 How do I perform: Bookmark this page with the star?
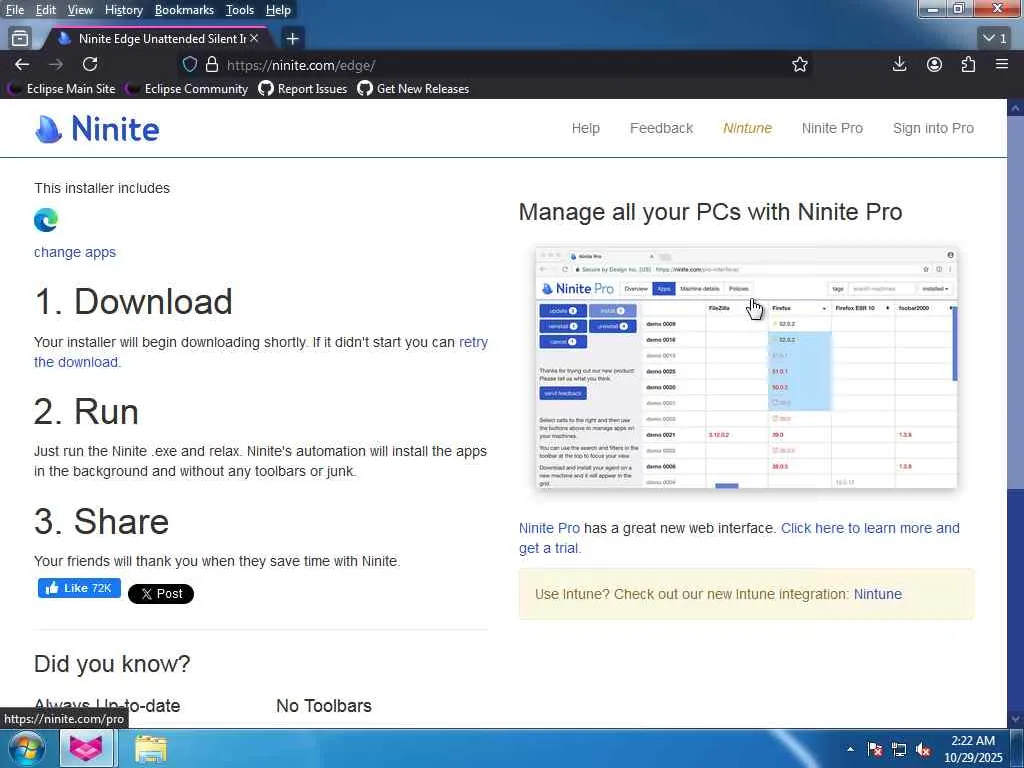point(800,65)
